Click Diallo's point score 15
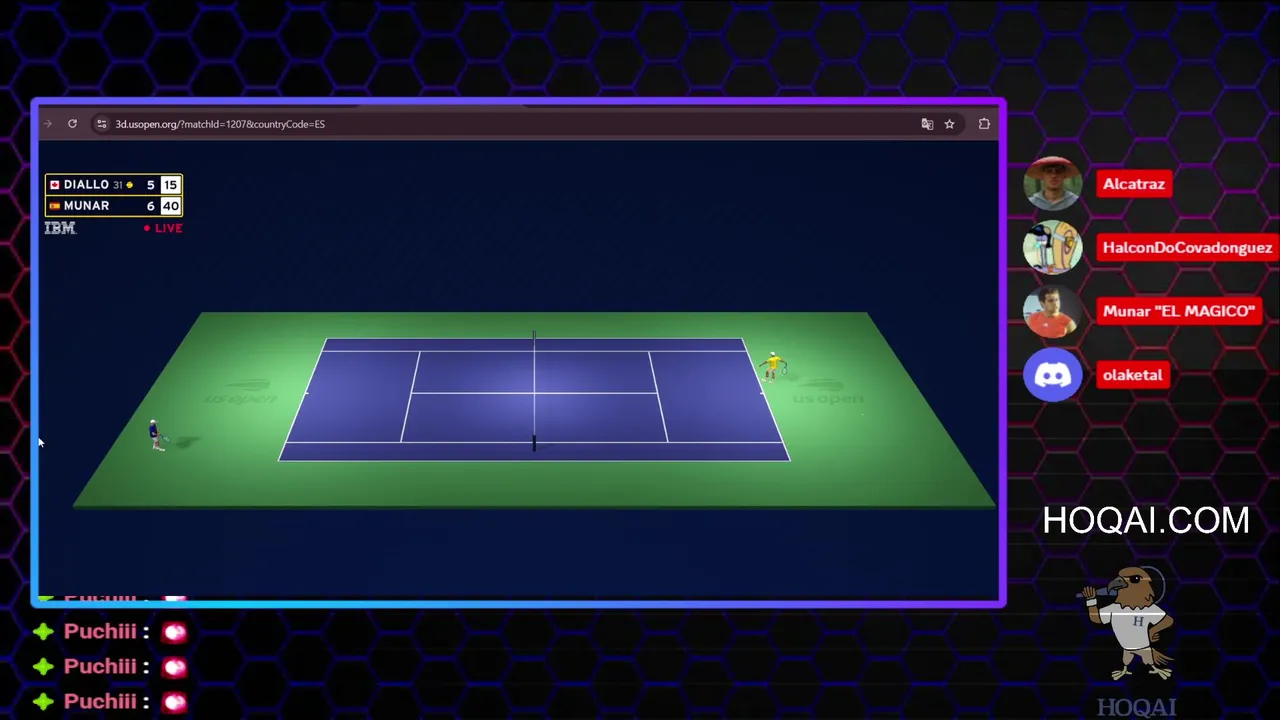 pyautogui.click(x=170, y=185)
